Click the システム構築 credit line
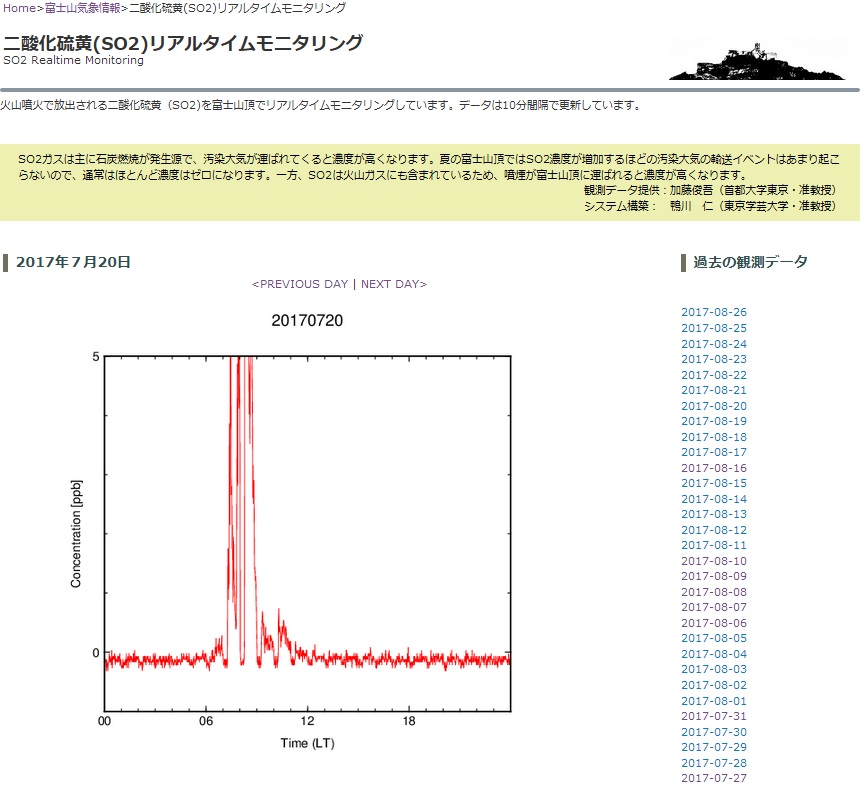This screenshot has height=790, width=867. (711, 206)
